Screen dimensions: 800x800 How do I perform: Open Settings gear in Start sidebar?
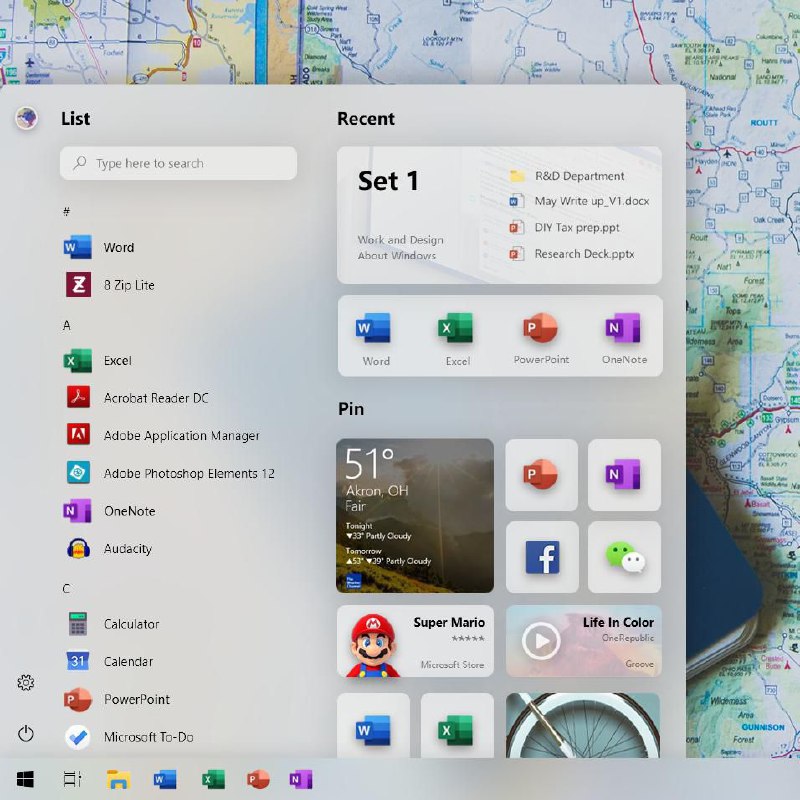(x=26, y=682)
